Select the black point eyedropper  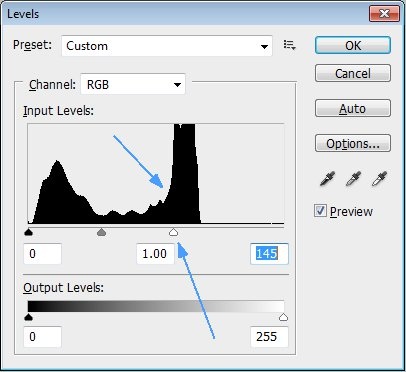tap(327, 179)
